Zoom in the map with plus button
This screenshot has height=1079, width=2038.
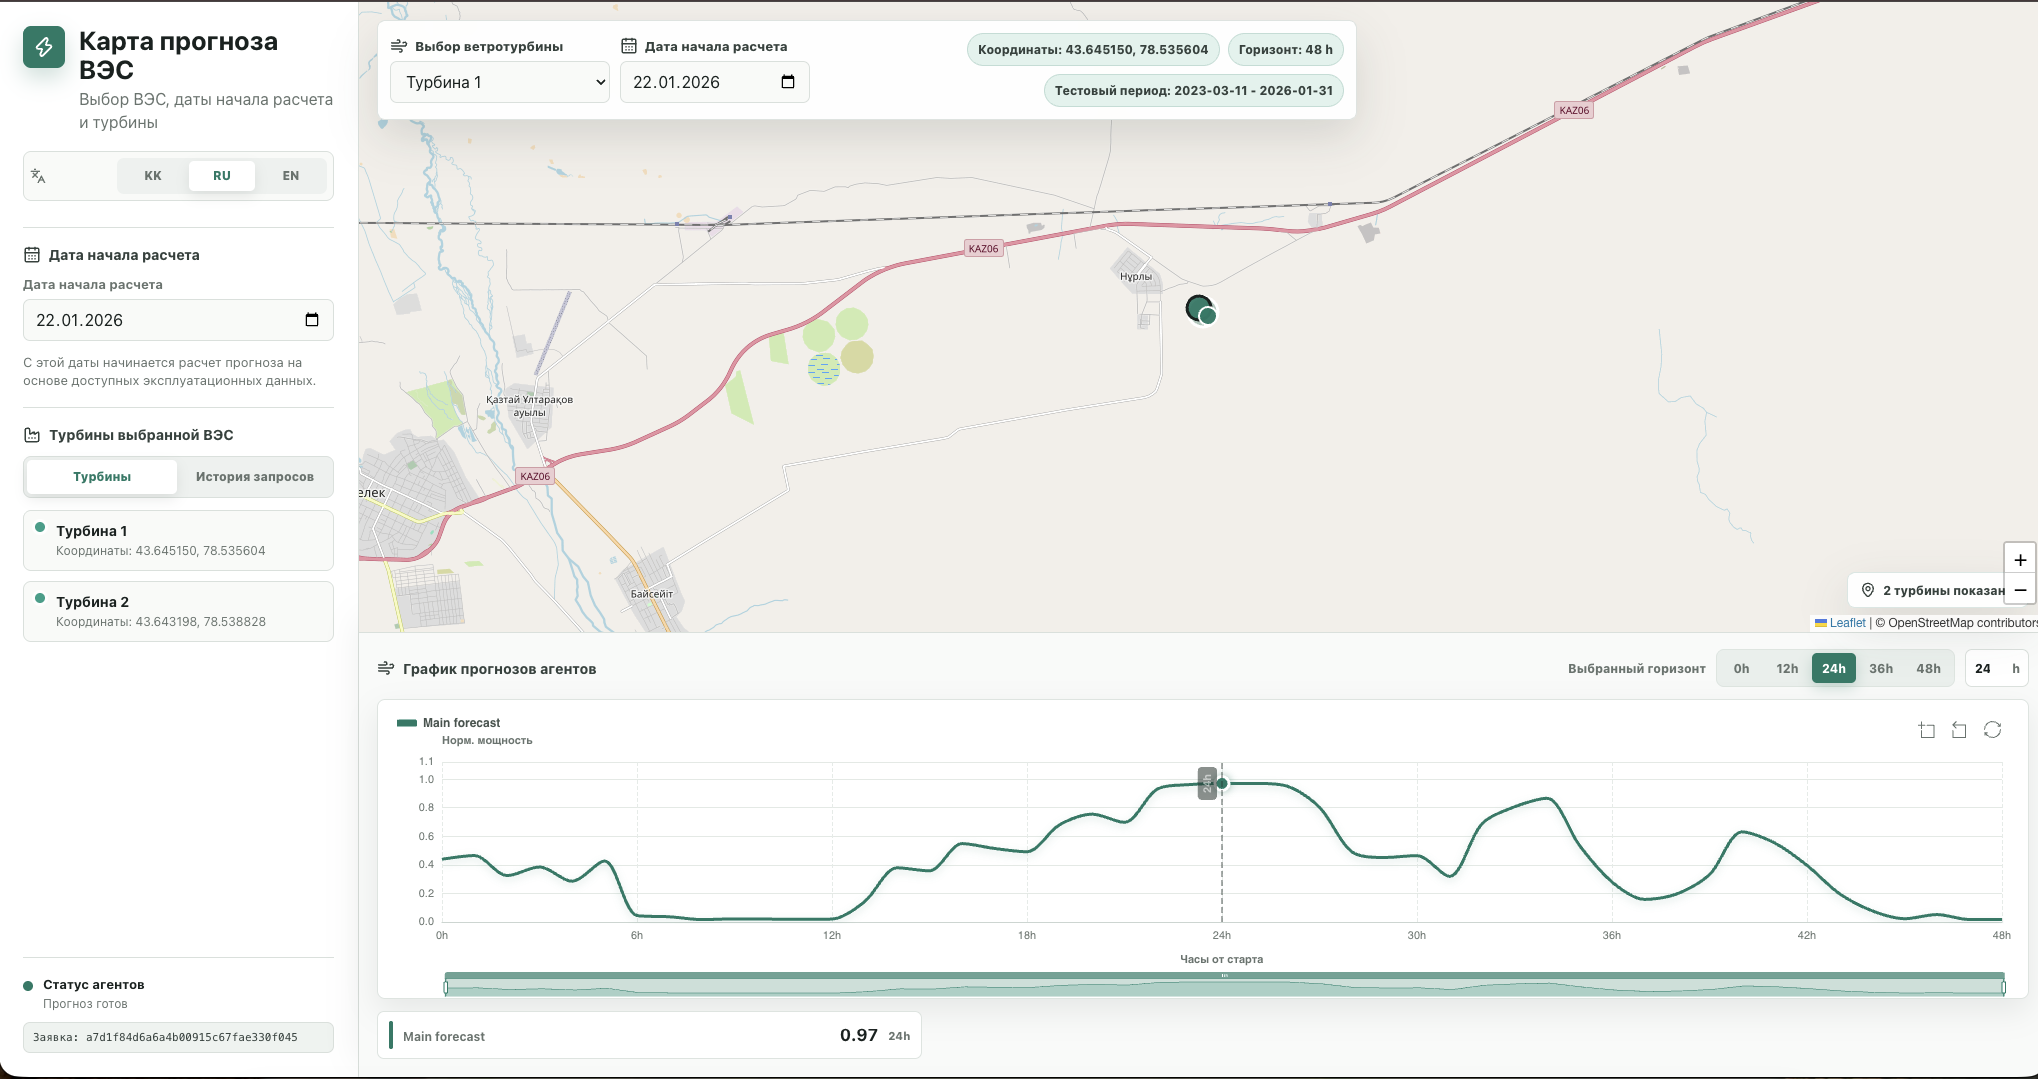(2020, 560)
